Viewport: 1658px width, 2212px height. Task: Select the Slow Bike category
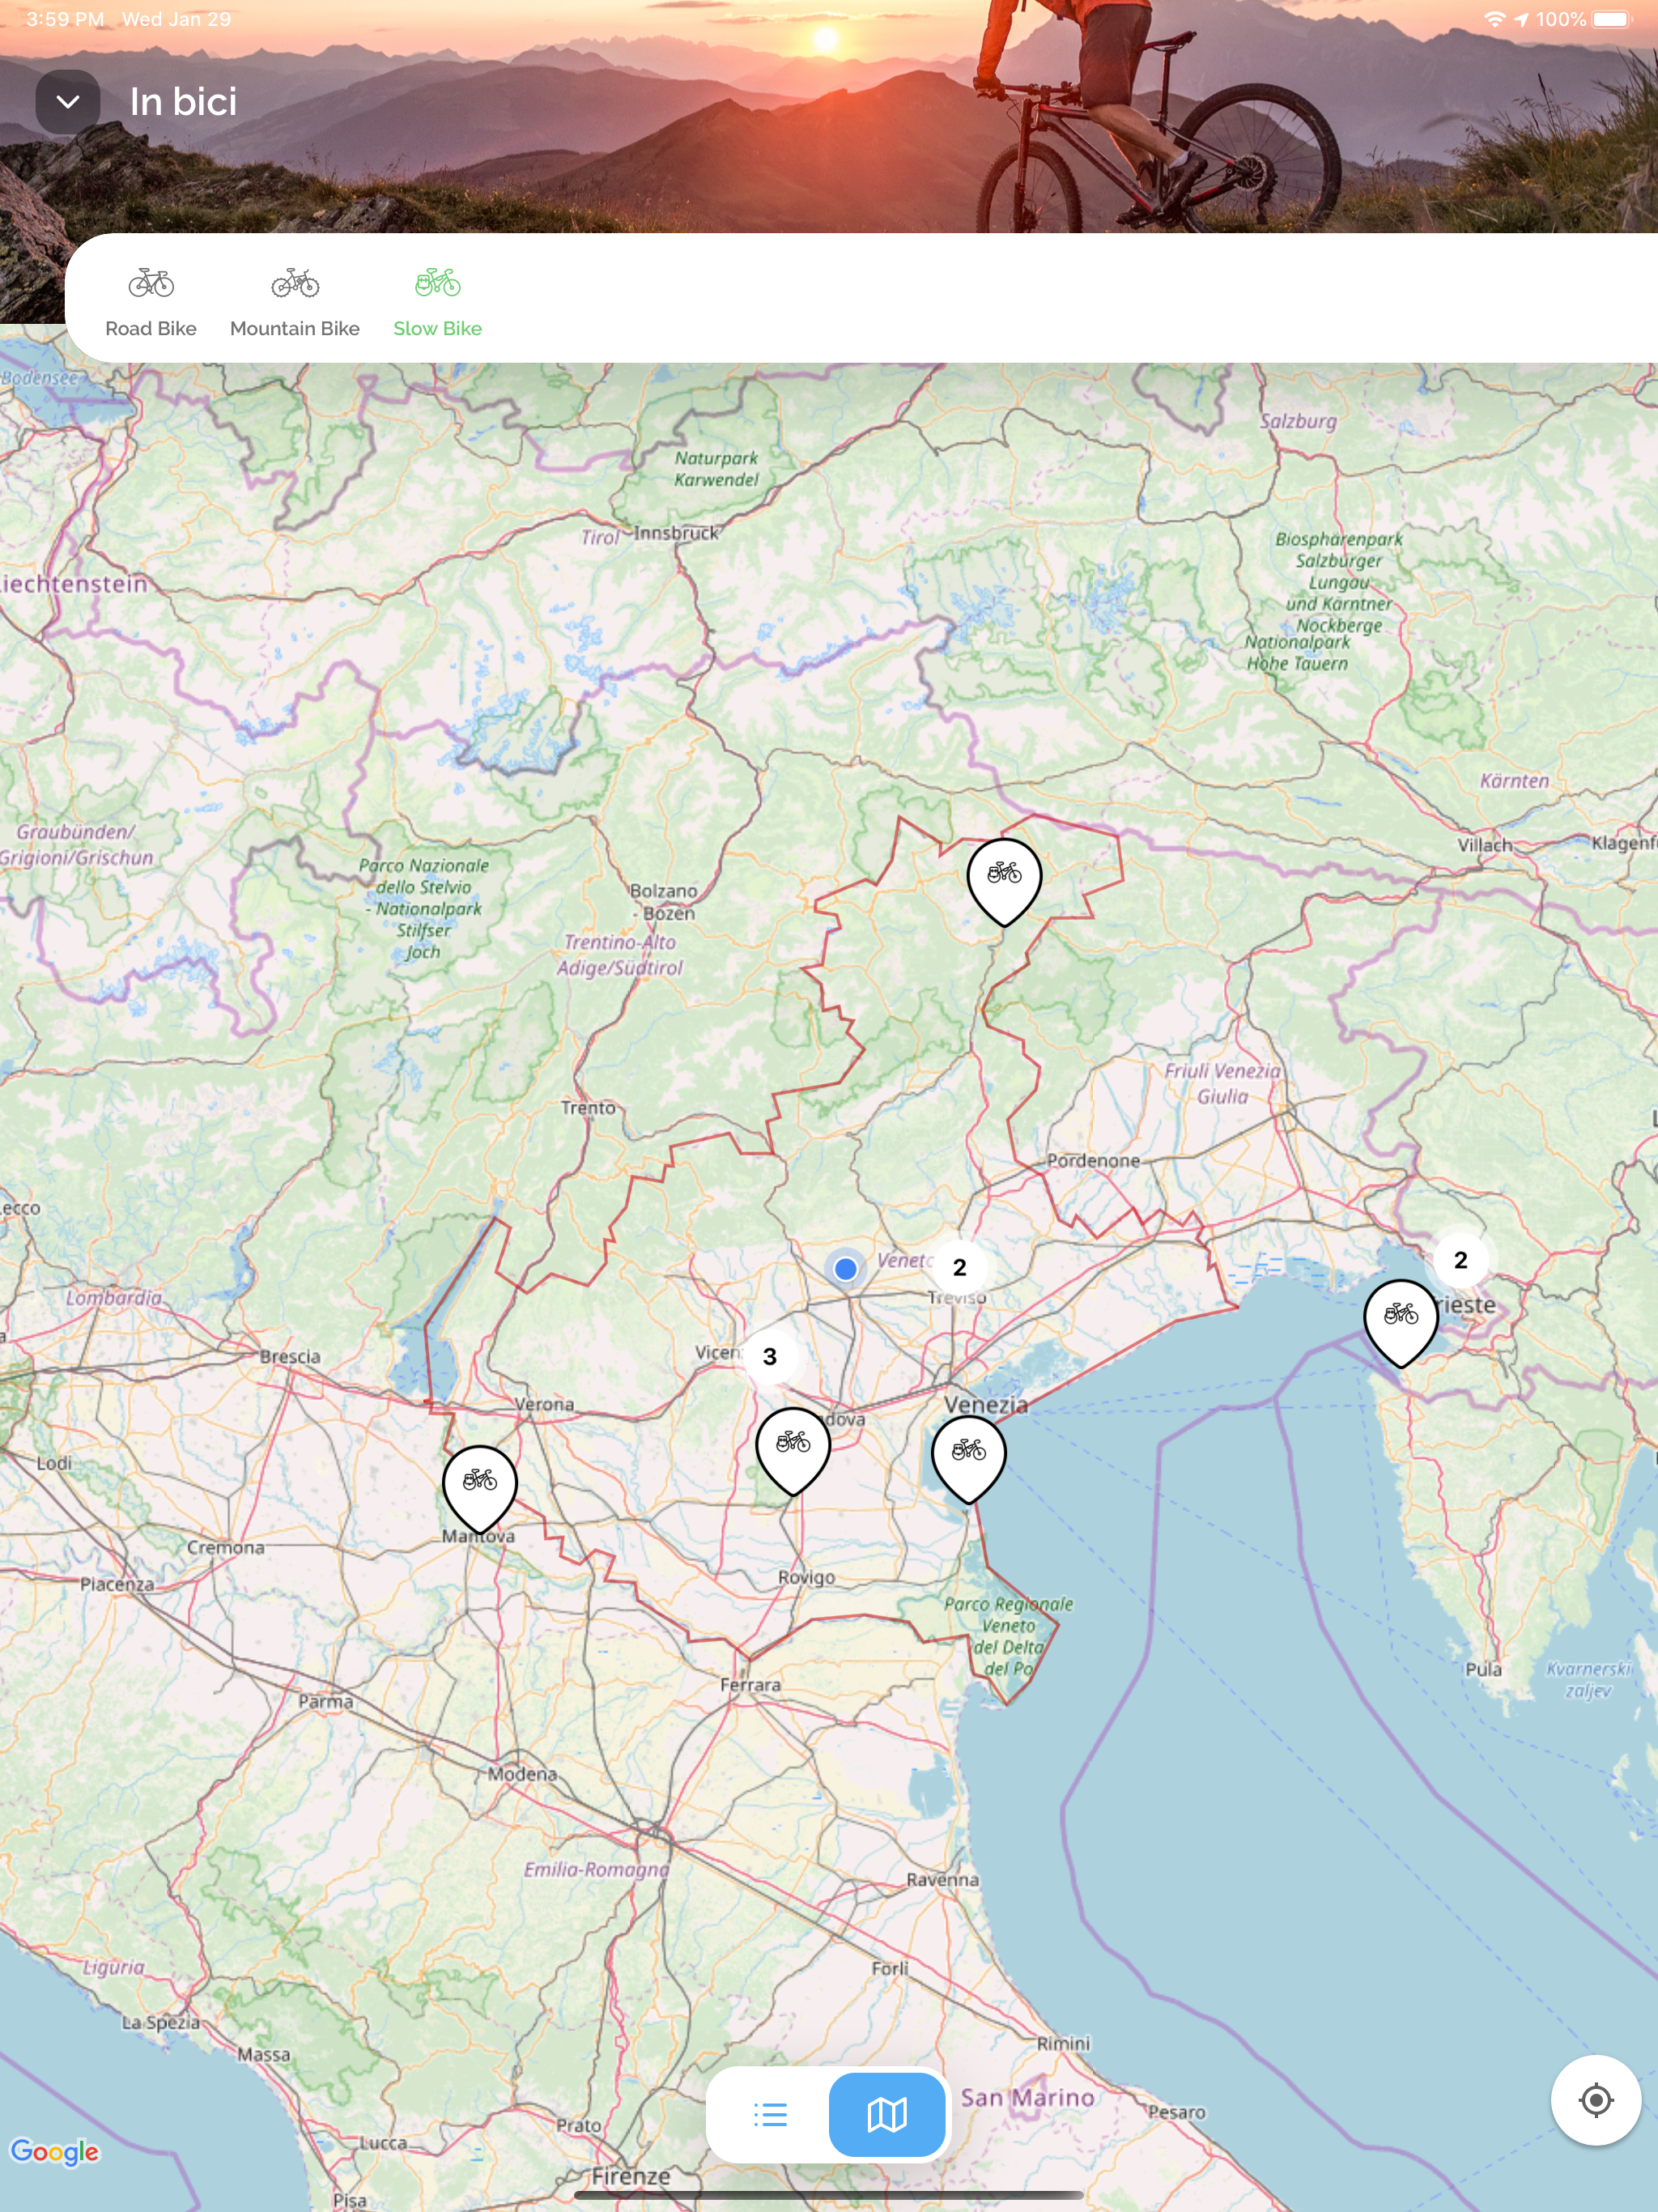437,327
